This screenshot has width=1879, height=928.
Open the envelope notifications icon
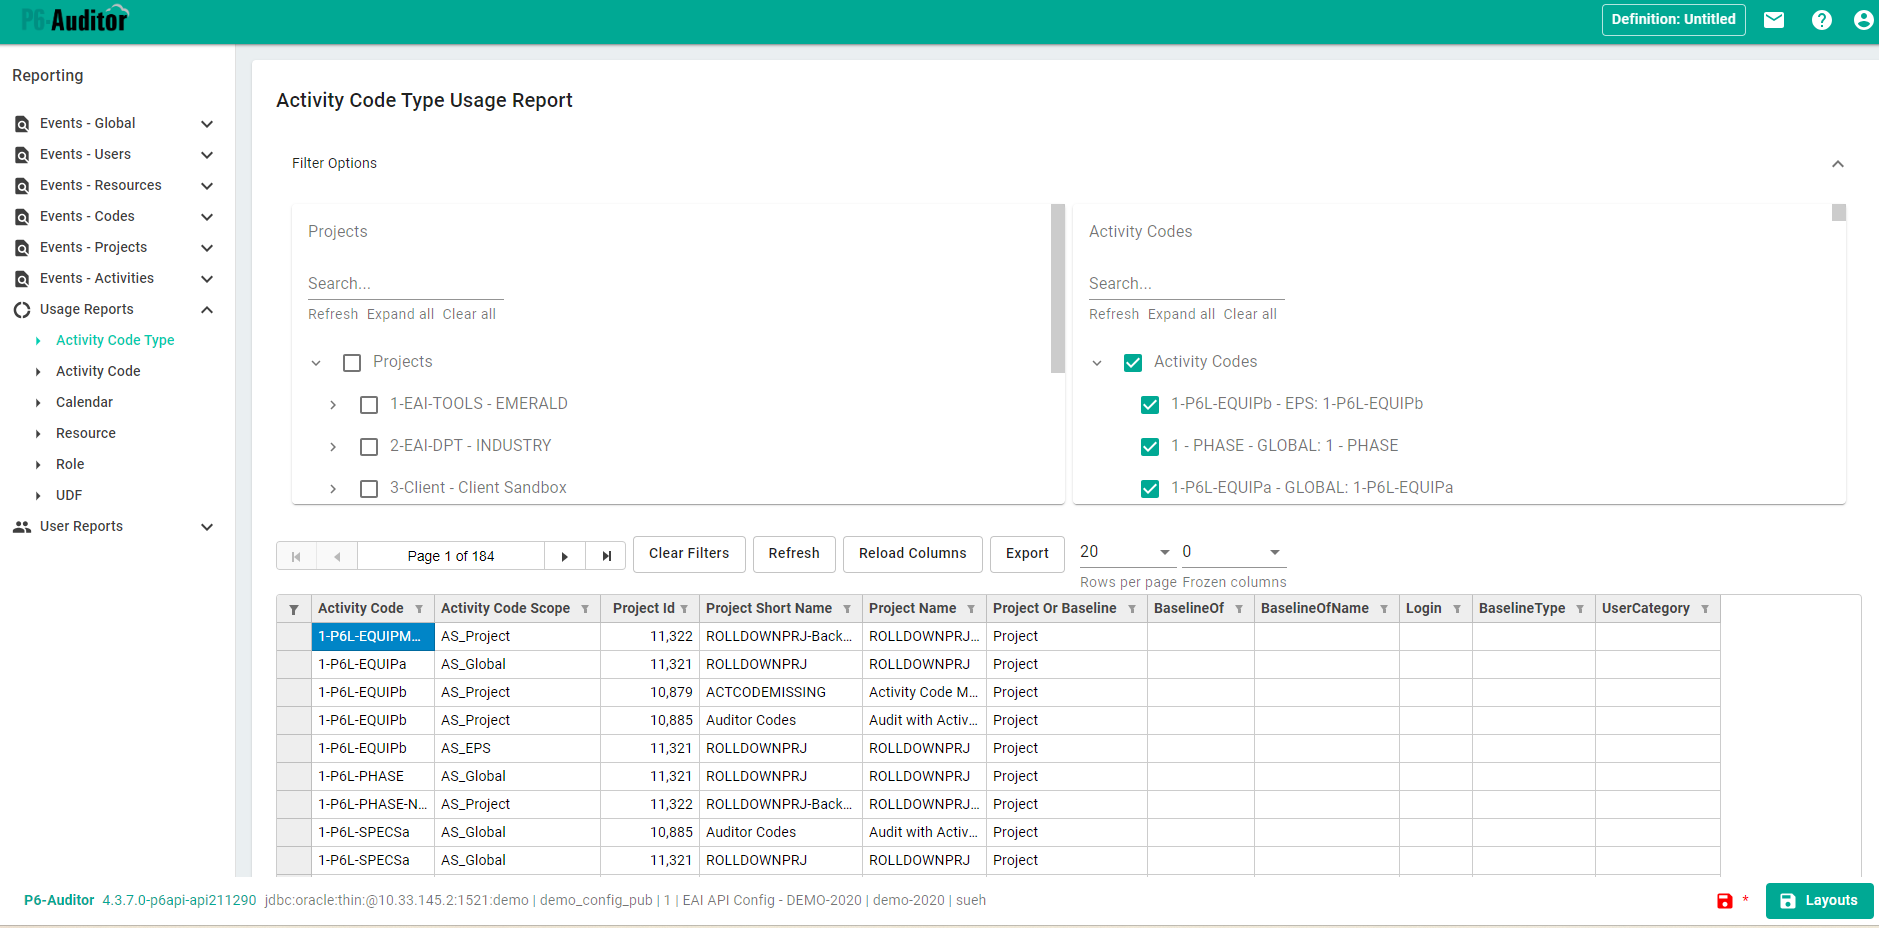click(x=1773, y=20)
